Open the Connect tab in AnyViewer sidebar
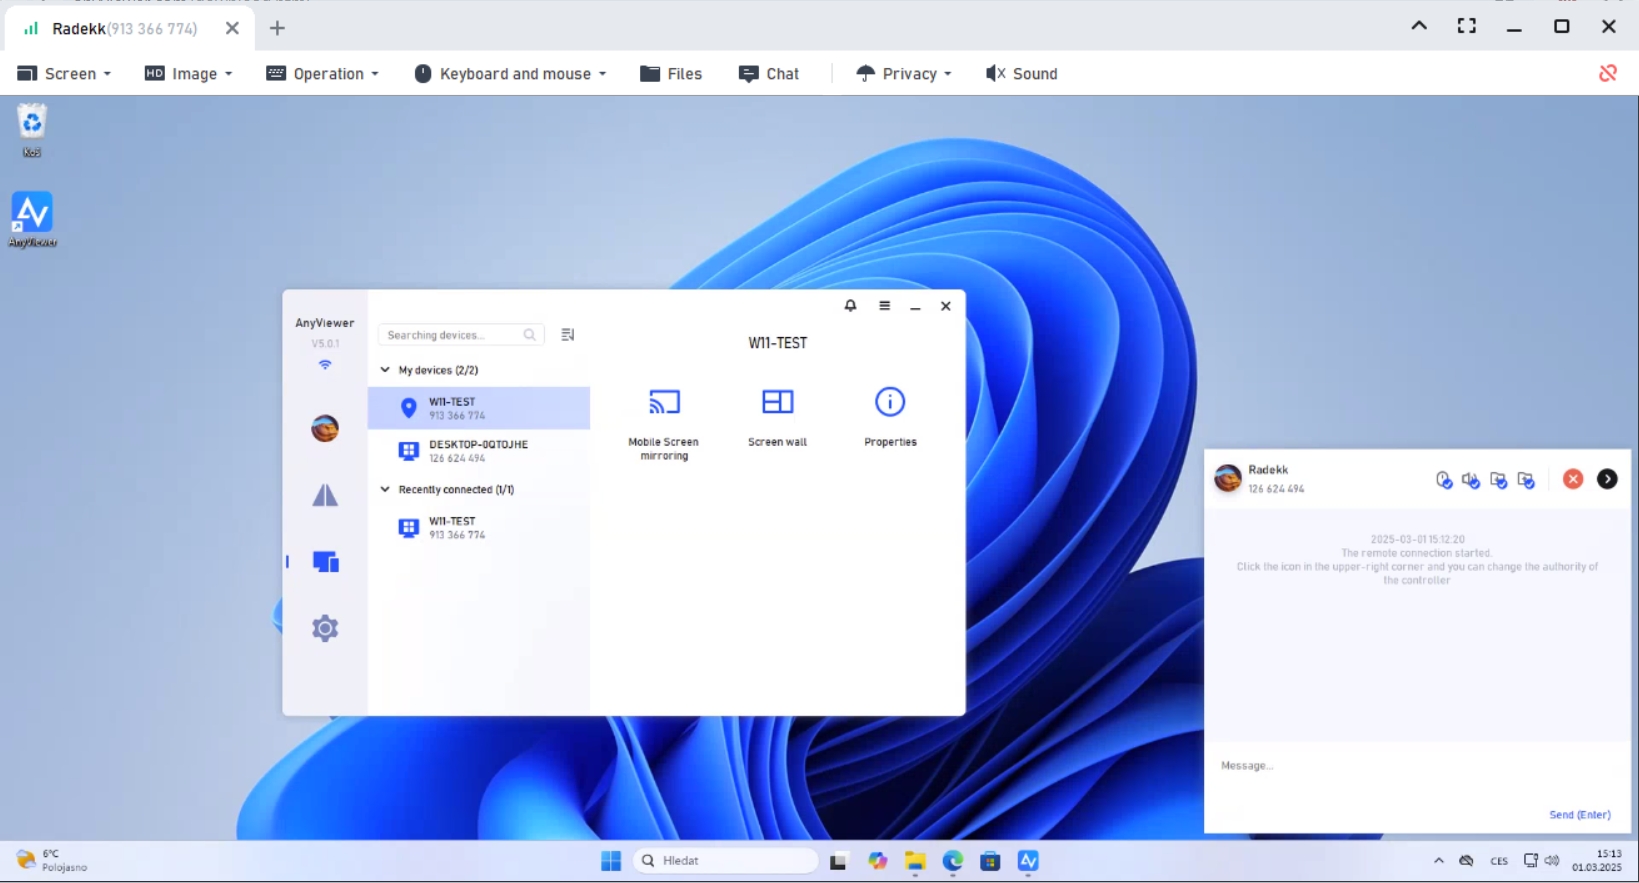The width and height of the screenshot is (1639, 883). (x=325, y=495)
